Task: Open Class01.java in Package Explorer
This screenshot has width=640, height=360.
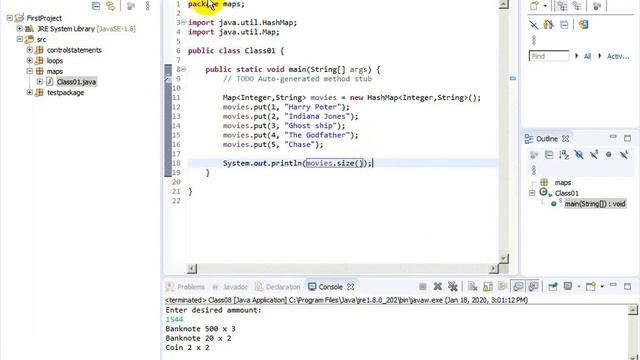Action: coord(76,82)
